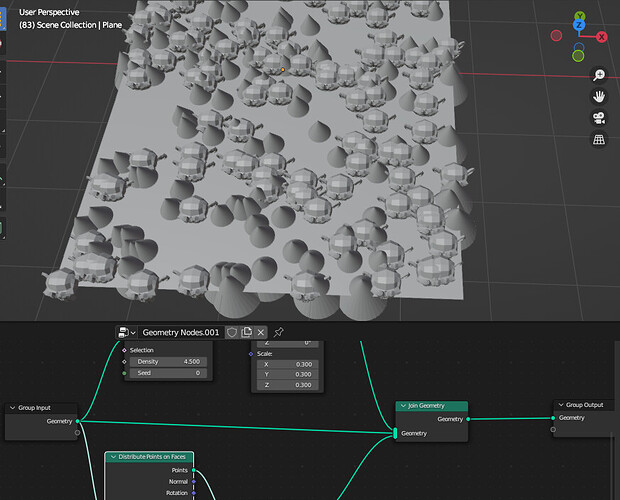Screen dimensions: 620x500
Task: Select Distribute Points on Faces node title
Action: point(152,457)
